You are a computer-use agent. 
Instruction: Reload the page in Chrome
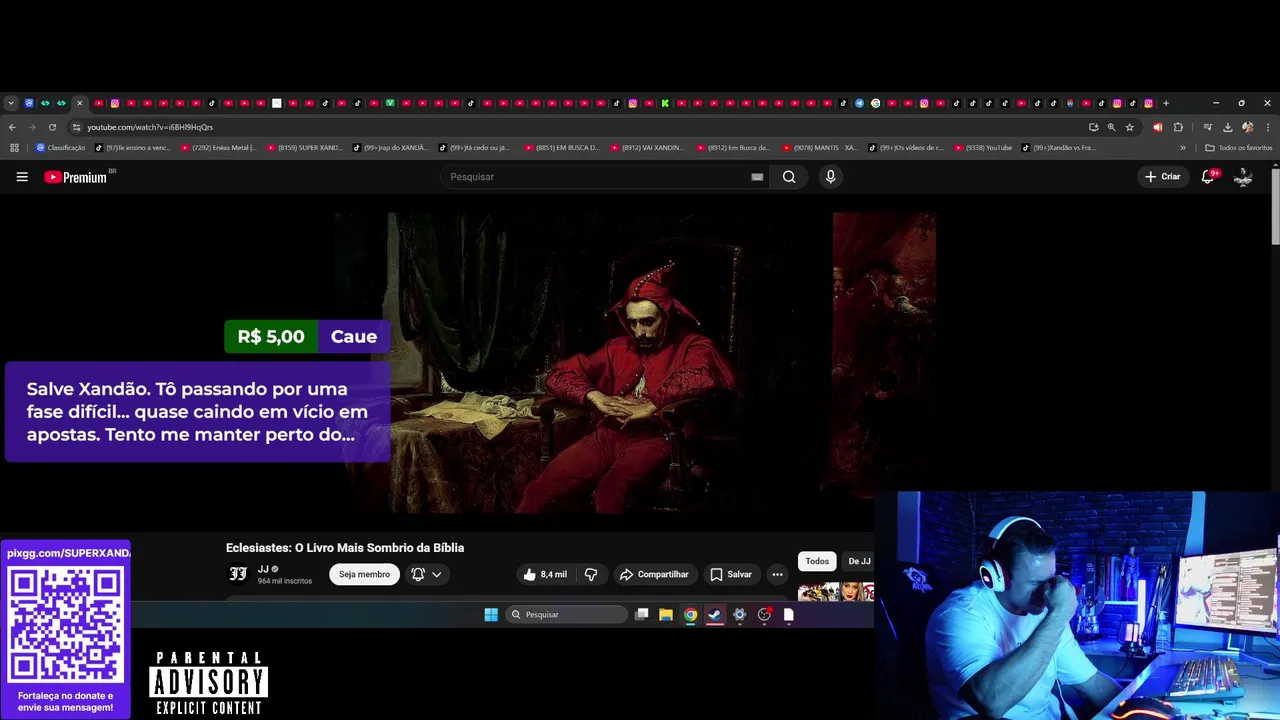coord(52,127)
